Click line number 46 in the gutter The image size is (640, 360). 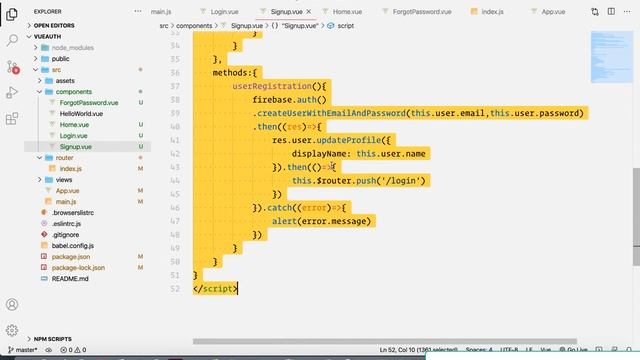pyautogui.click(x=175, y=208)
